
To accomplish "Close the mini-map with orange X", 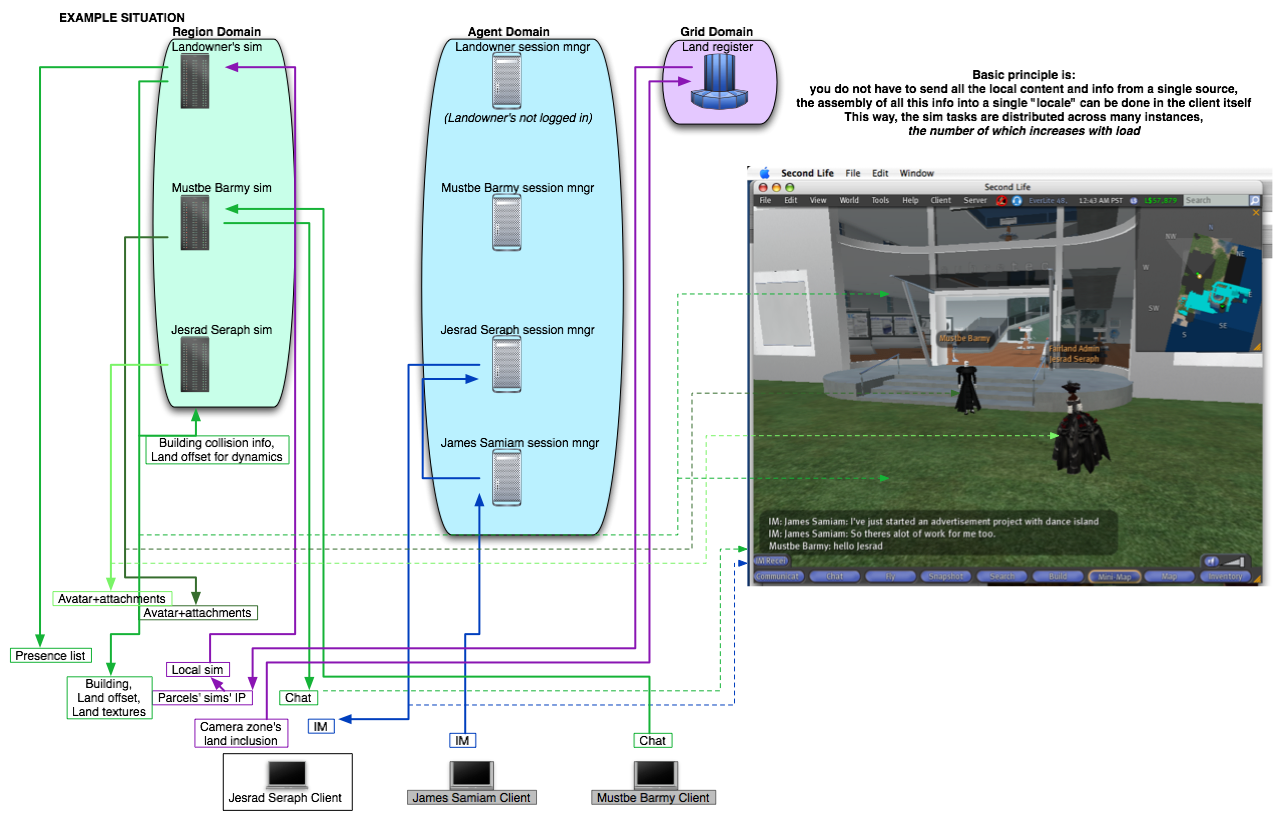I will click(1256, 213).
